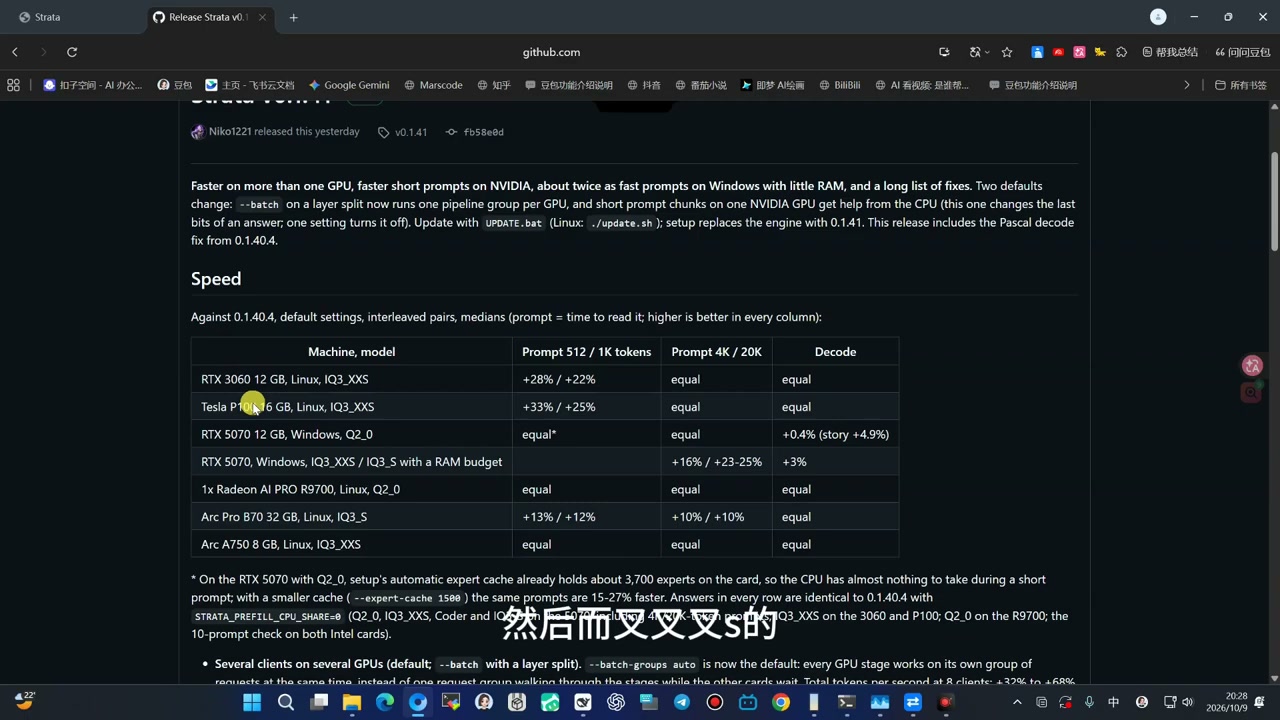Open commit fb58e0d link
The width and height of the screenshot is (1280, 720).
tap(475, 132)
